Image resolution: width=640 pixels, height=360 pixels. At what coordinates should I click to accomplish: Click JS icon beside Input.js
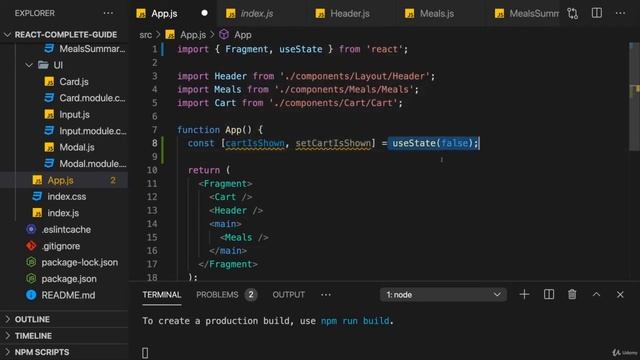(49, 114)
